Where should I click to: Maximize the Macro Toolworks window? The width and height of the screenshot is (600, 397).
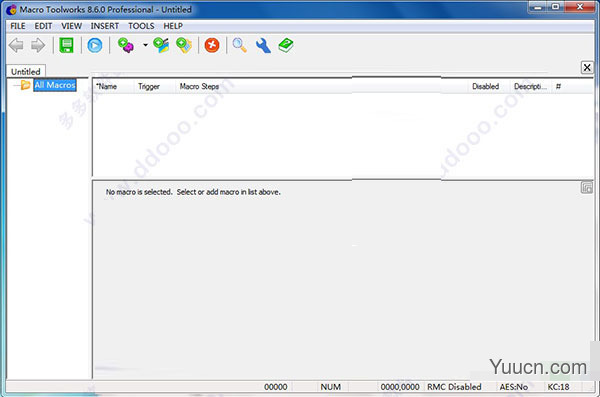[x=556, y=7]
